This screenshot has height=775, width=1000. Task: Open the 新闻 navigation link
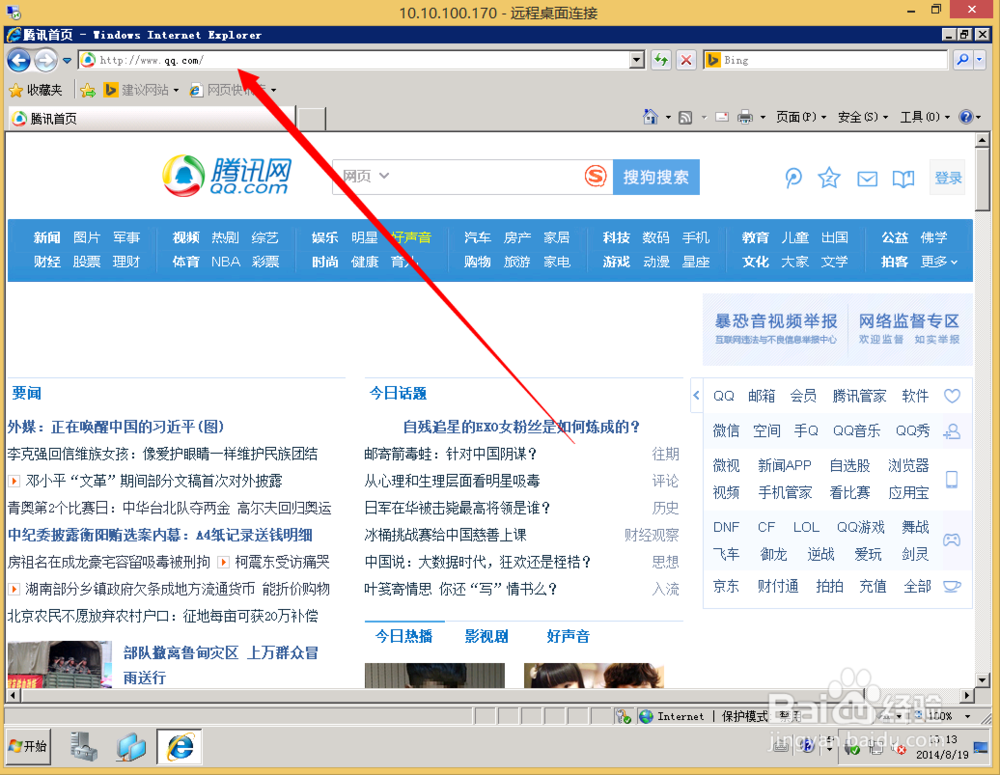47,237
